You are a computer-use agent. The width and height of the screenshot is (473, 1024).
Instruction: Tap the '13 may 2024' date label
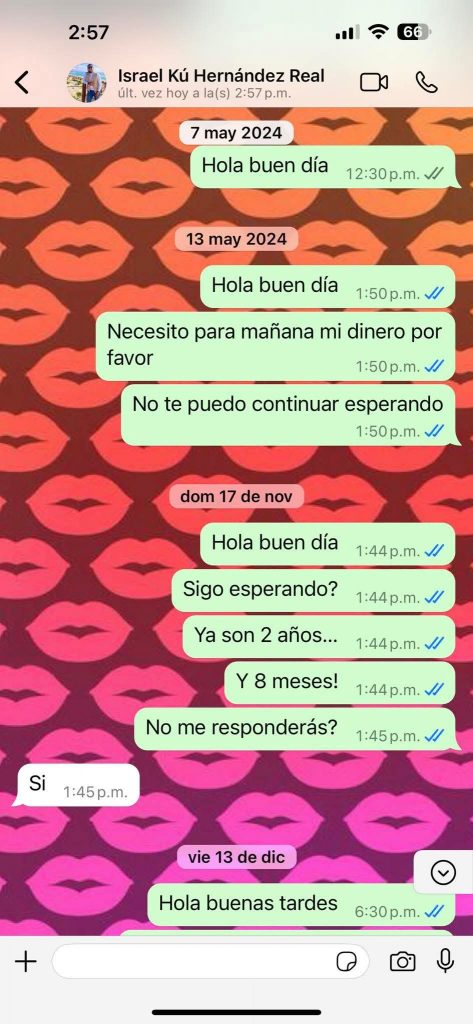pyautogui.click(x=236, y=239)
